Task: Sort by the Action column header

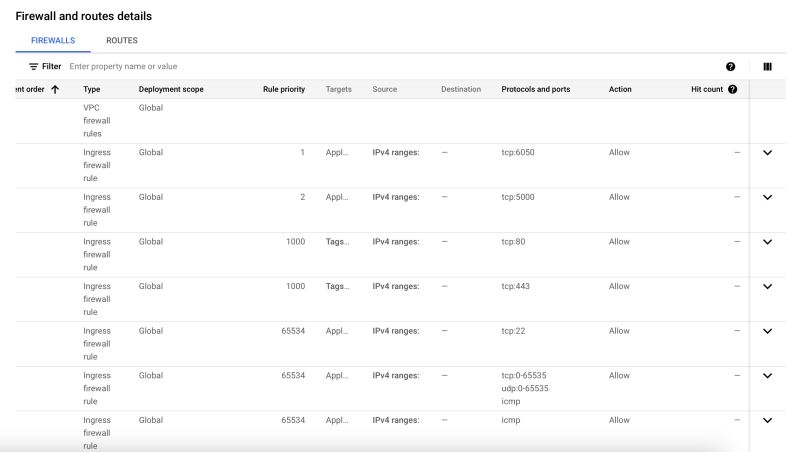Action: point(620,89)
